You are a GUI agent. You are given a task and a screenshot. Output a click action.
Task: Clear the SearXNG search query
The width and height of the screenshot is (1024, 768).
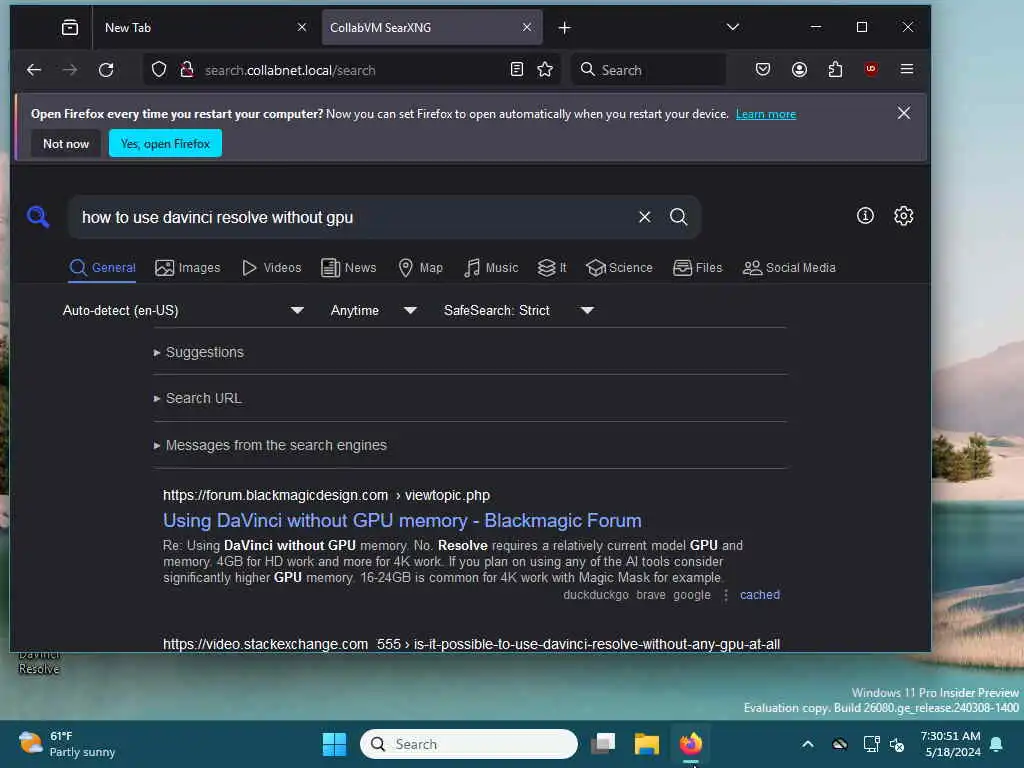645,217
